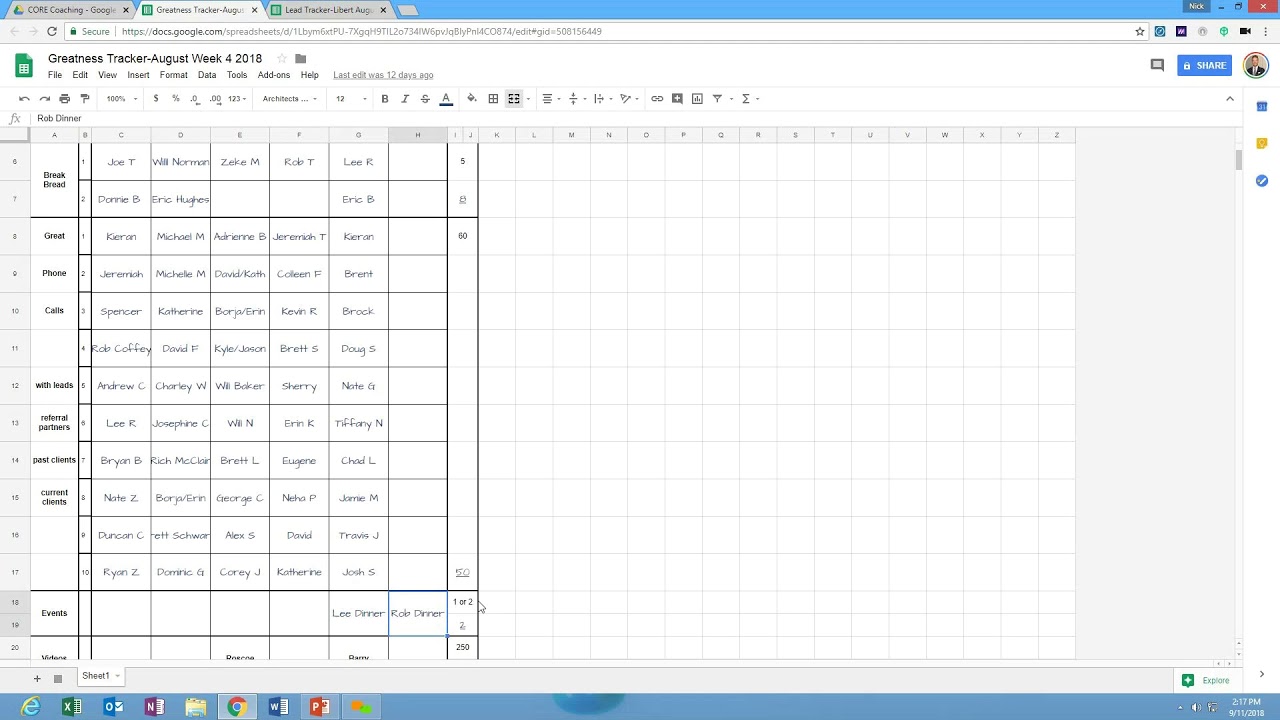The height and width of the screenshot is (720, 1280).
Task: Format selection as currency with the dollar icon
Action: [x=156, y=99]
